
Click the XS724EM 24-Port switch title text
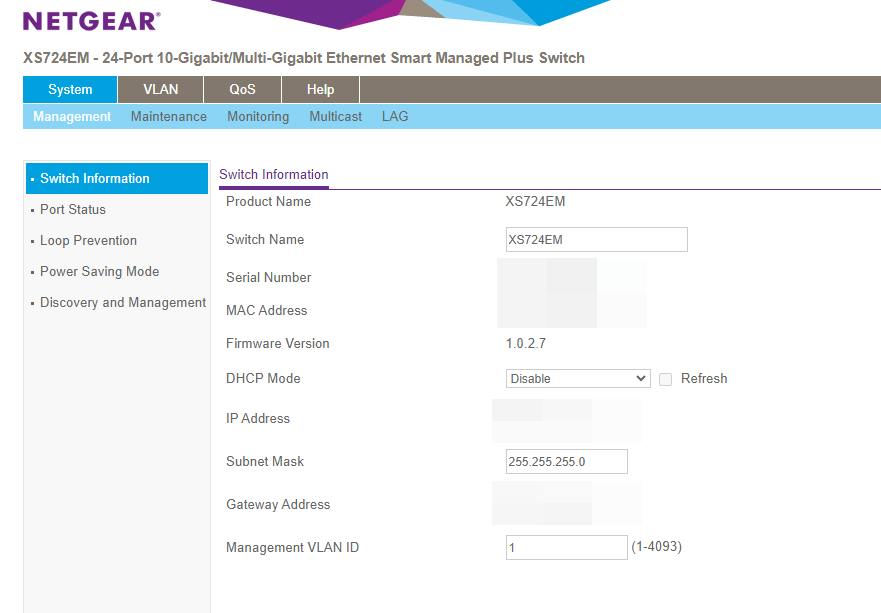pyautogui.click(x=303, y=58)
